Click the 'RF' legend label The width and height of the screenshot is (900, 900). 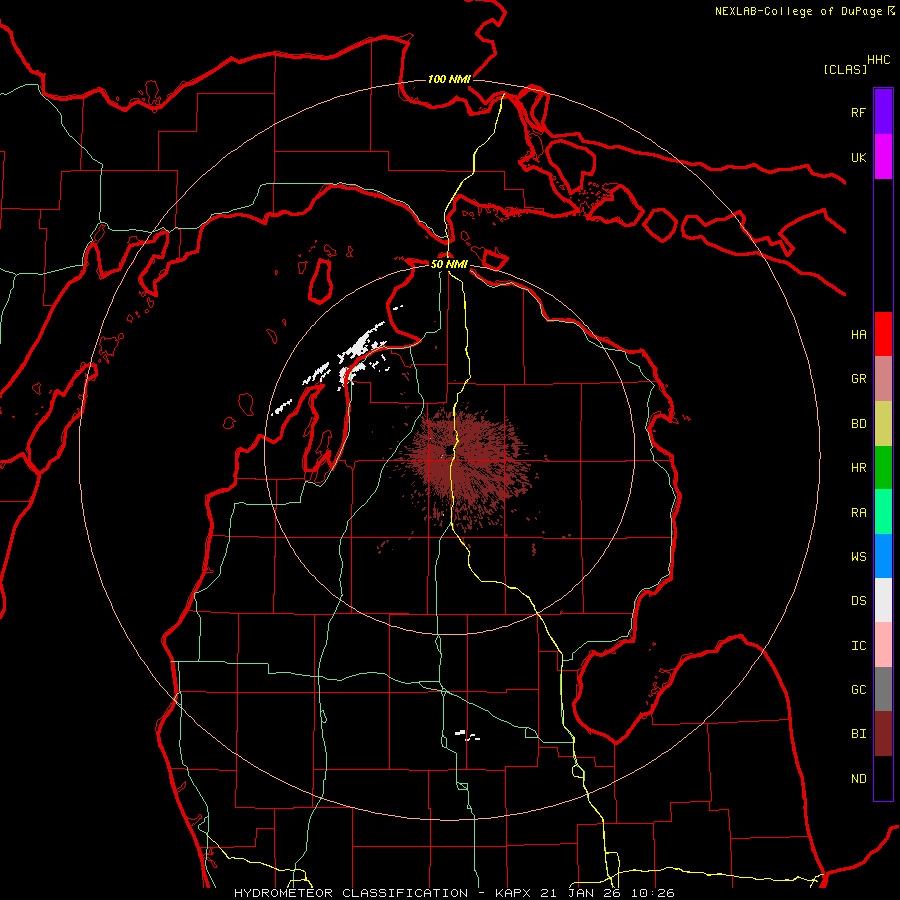click(858, 112)
